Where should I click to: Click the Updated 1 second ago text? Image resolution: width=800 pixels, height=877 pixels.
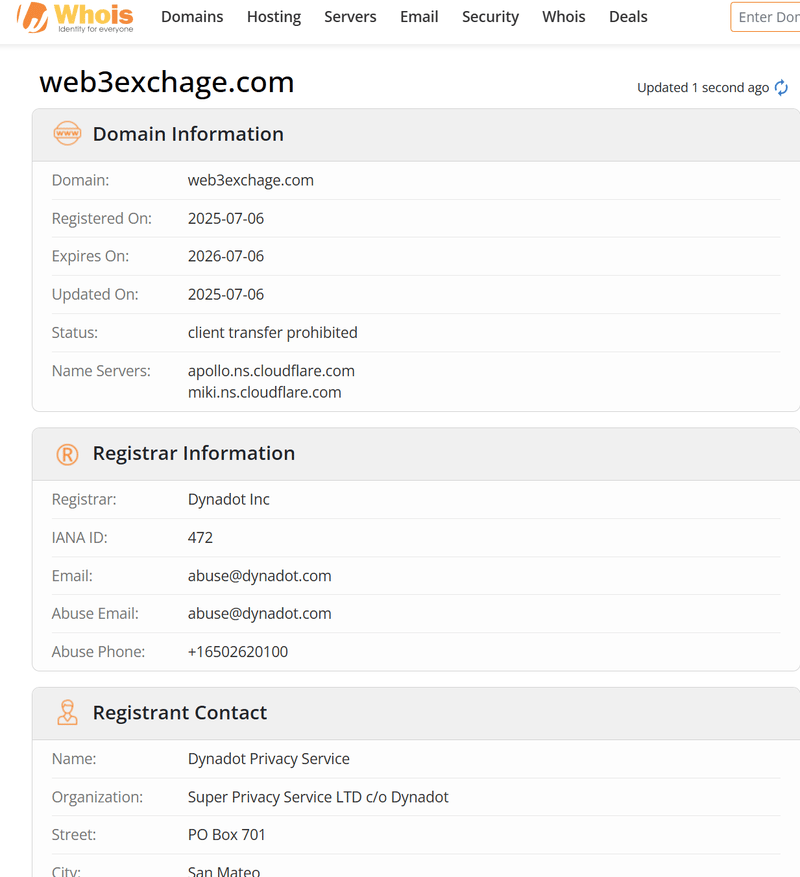point(703,88)
